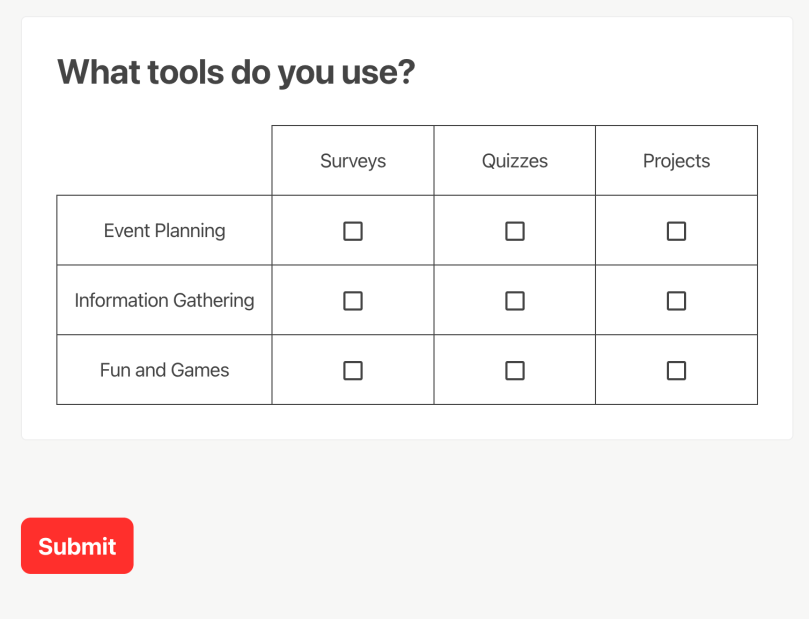Click the "What tools do you use?" heading
The width and height of the screenshot is (809, 619).
click(236, 73)
